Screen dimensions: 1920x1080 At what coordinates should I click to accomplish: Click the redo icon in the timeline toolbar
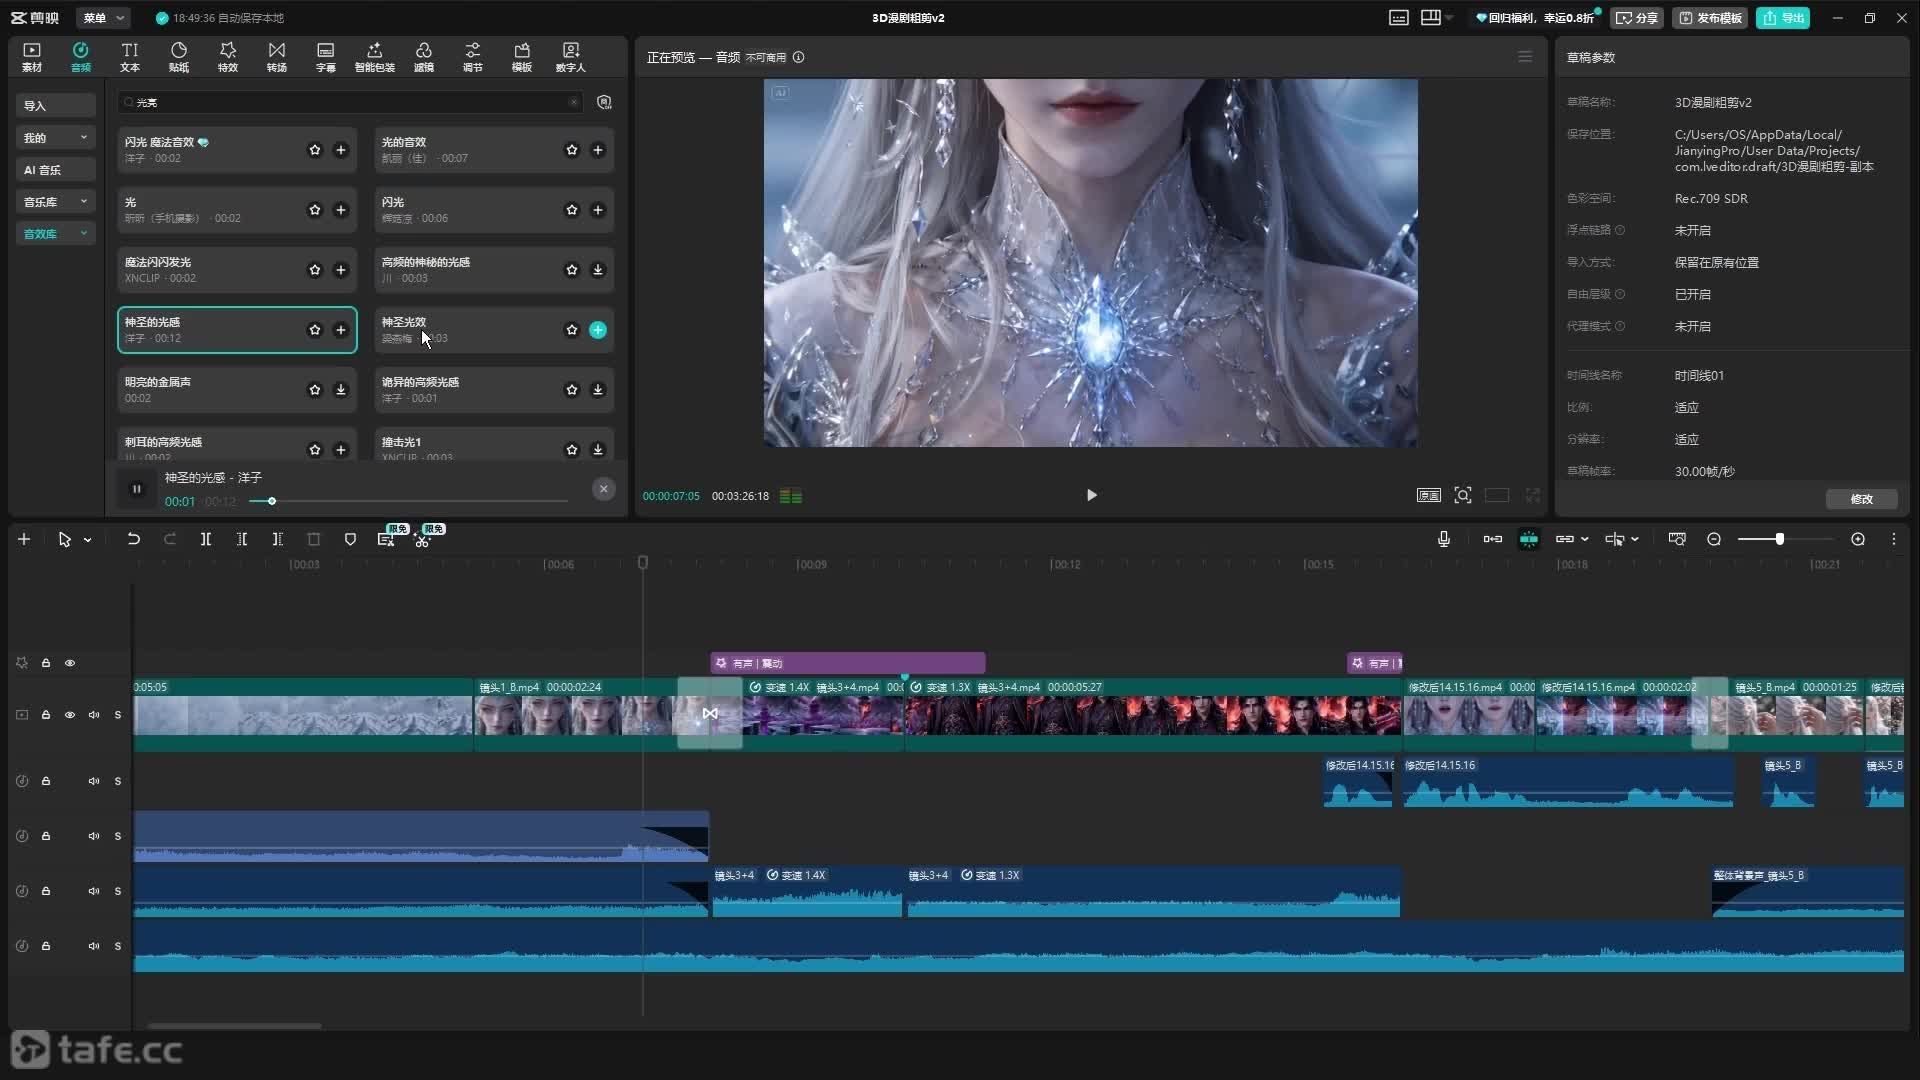(x=170, y=539)
